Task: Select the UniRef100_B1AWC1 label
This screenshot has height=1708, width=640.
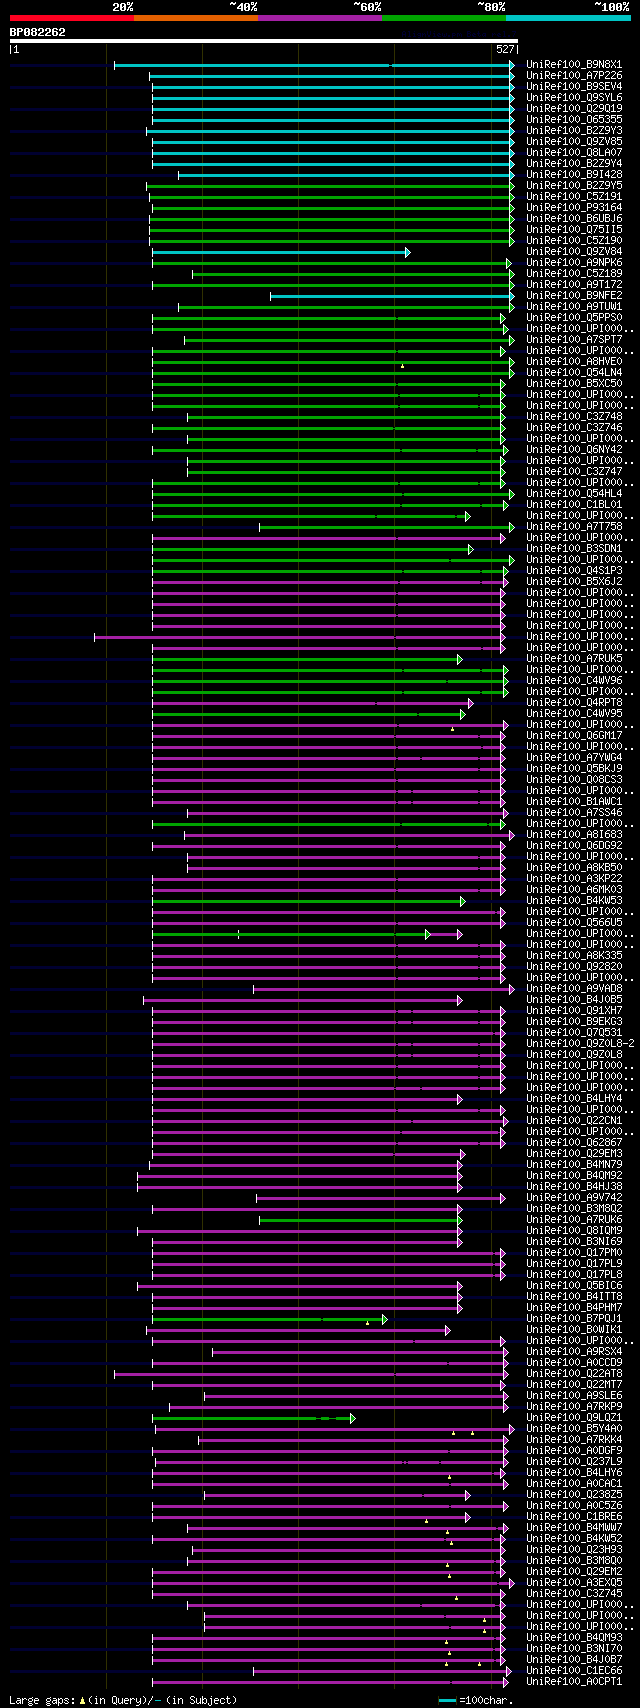Action: (574, 802)
